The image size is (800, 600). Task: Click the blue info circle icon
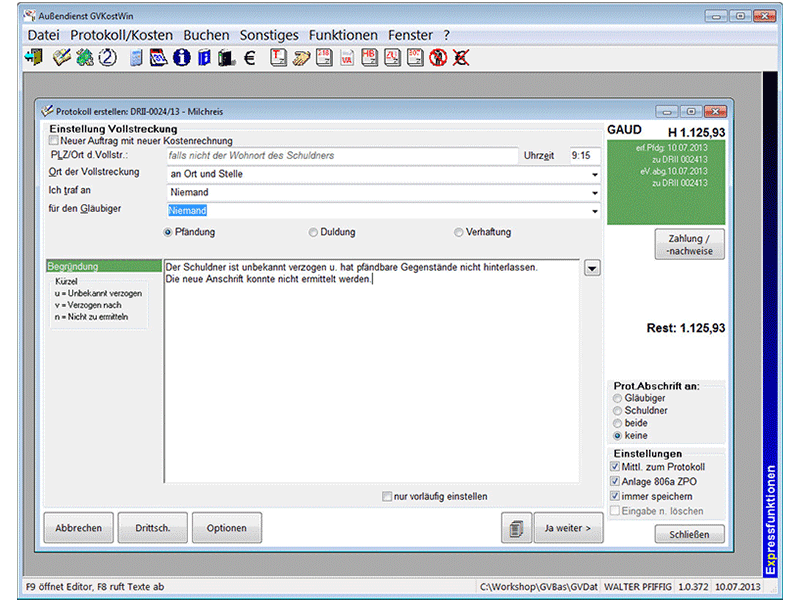[x=181, y=58]
